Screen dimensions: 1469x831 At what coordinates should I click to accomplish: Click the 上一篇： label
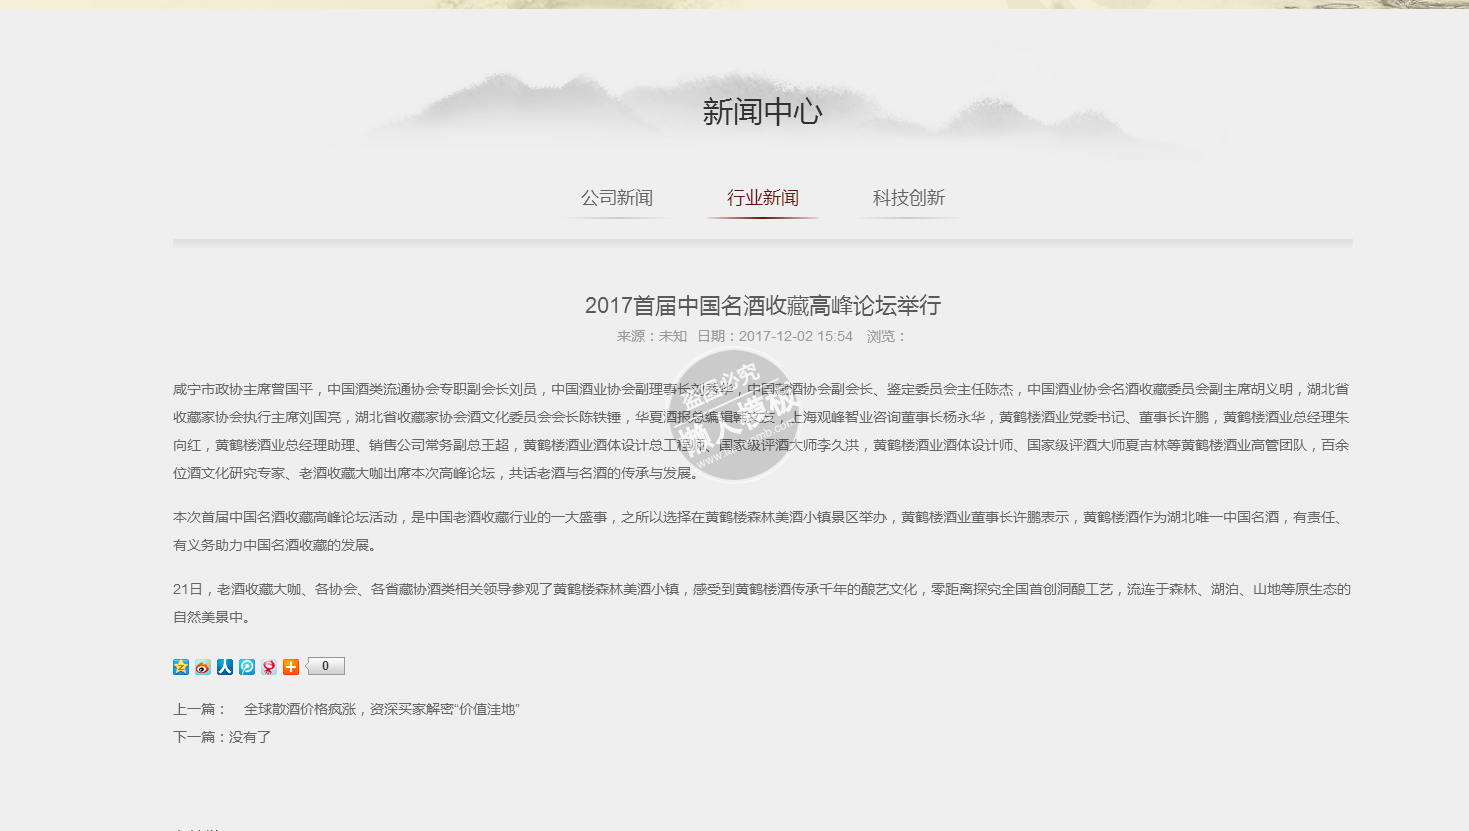200,709
